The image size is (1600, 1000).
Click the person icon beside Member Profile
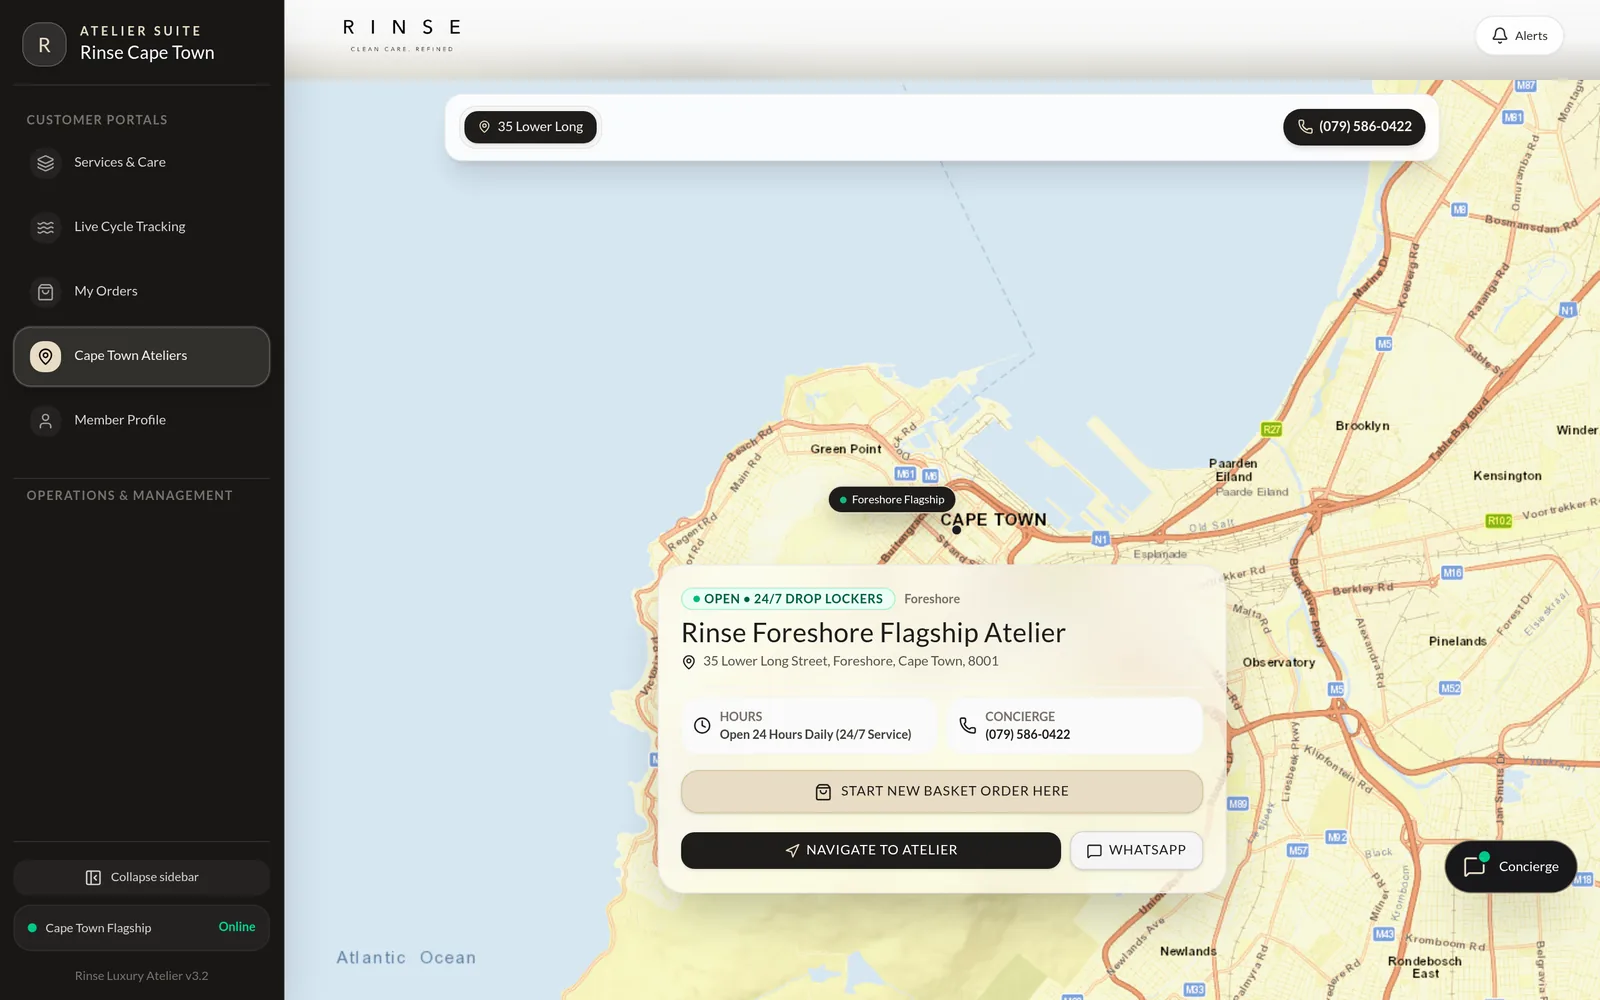[45, 420]
